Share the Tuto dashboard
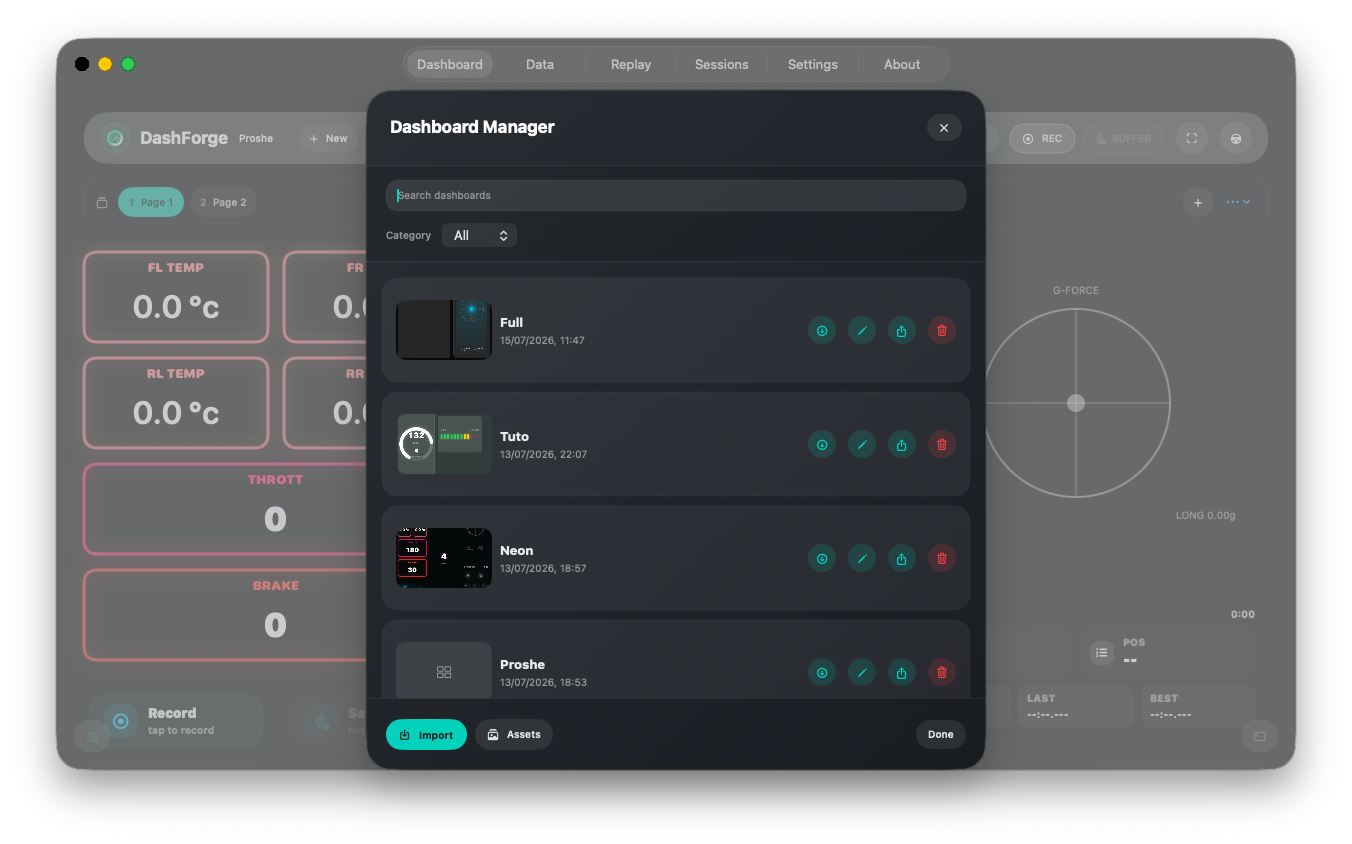This screenshot has height=844, width=1352. tap(902, 444)
